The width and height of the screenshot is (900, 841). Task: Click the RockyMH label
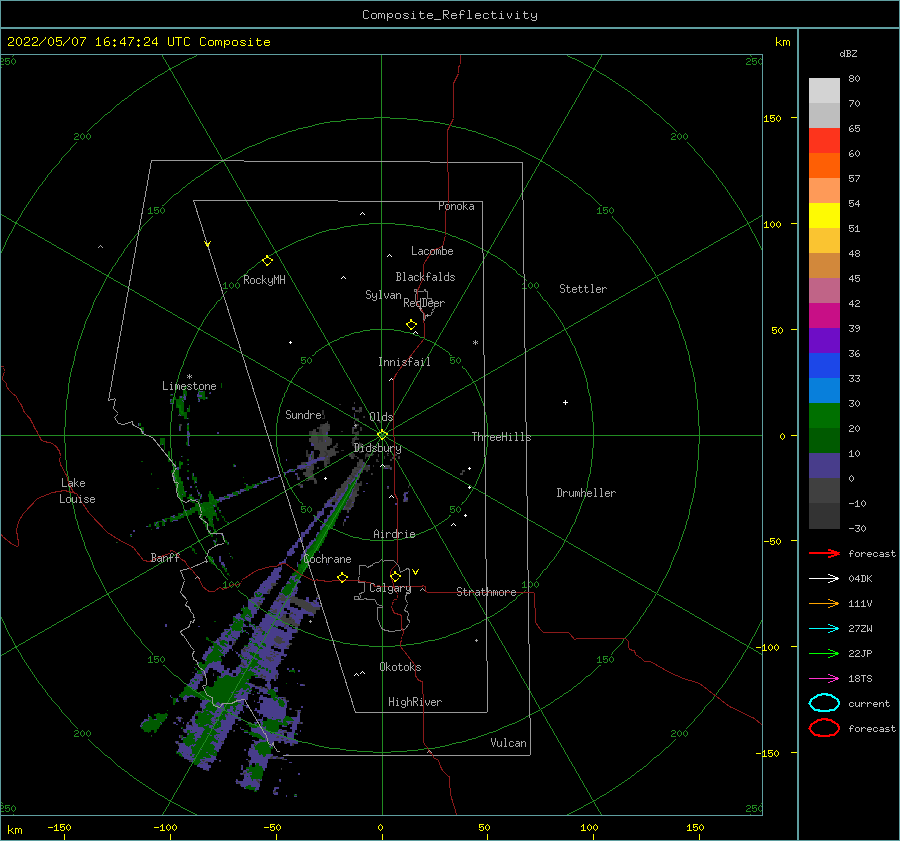click(x=264, y=280)
